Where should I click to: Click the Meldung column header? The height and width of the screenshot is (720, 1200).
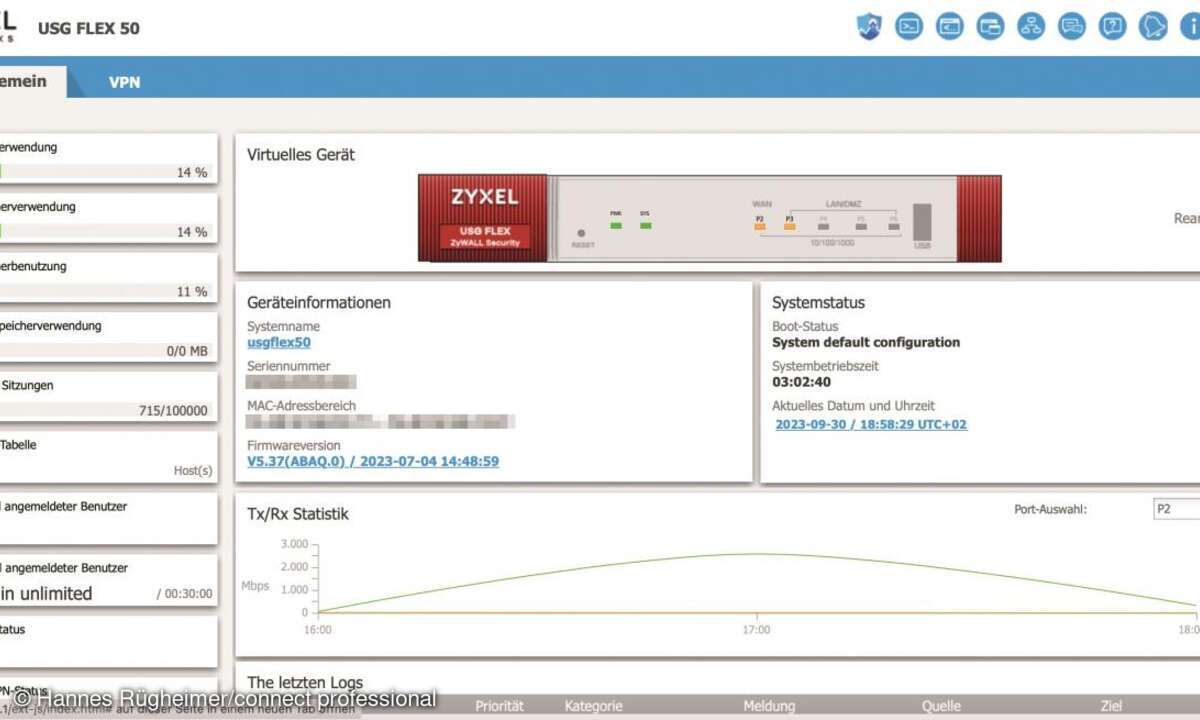coord(769,706)
